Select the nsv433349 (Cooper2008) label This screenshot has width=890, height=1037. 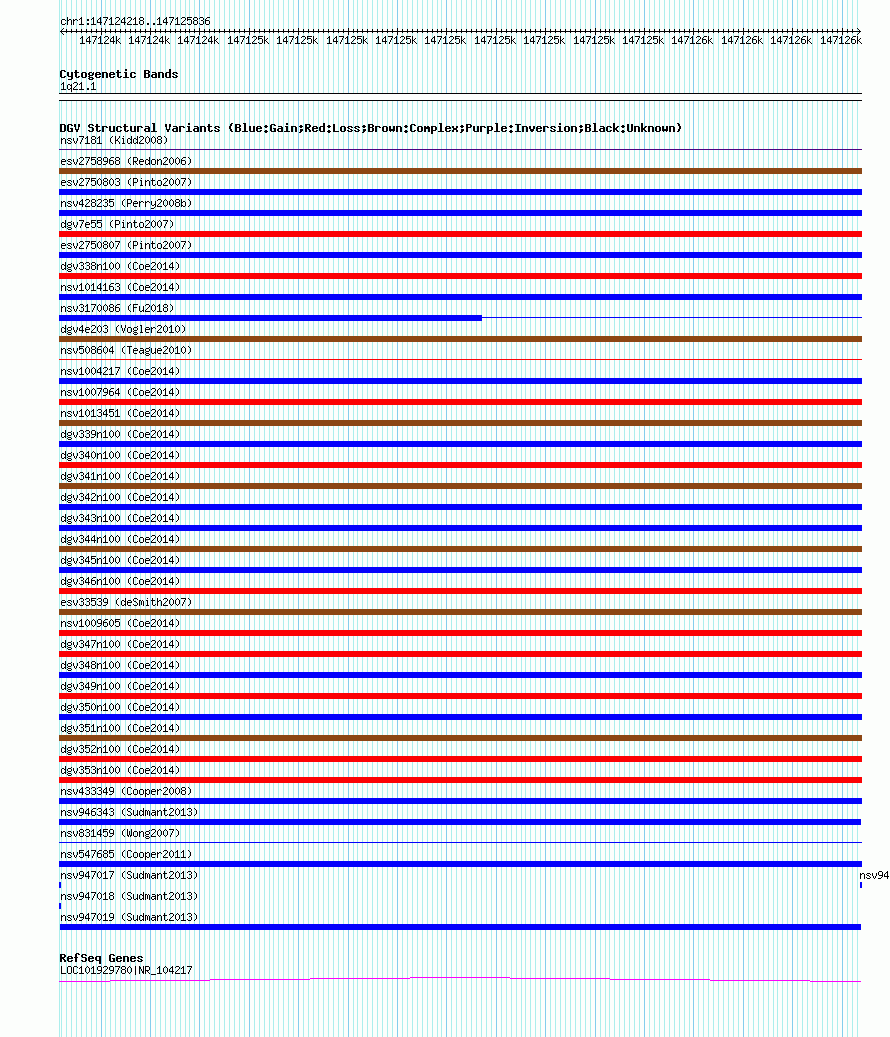click(x=126, y=791)
